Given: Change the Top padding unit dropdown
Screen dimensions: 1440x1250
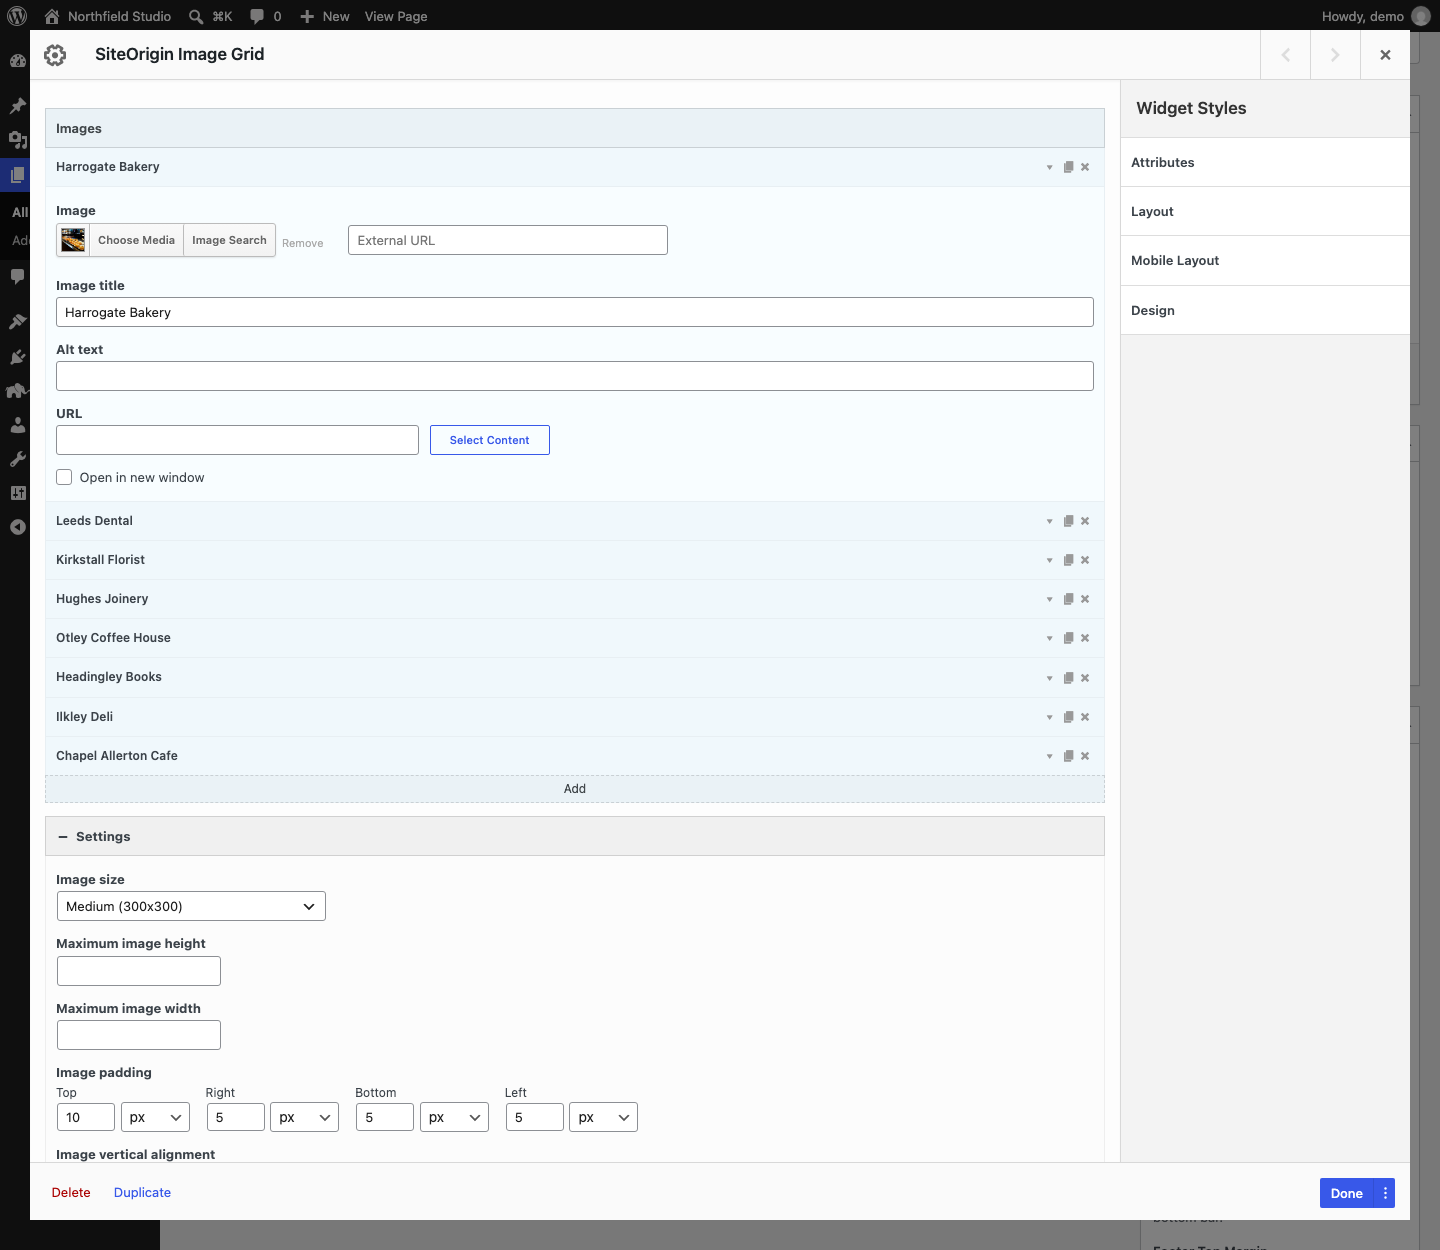Looking at the screenshot, I should point(155,1117).
